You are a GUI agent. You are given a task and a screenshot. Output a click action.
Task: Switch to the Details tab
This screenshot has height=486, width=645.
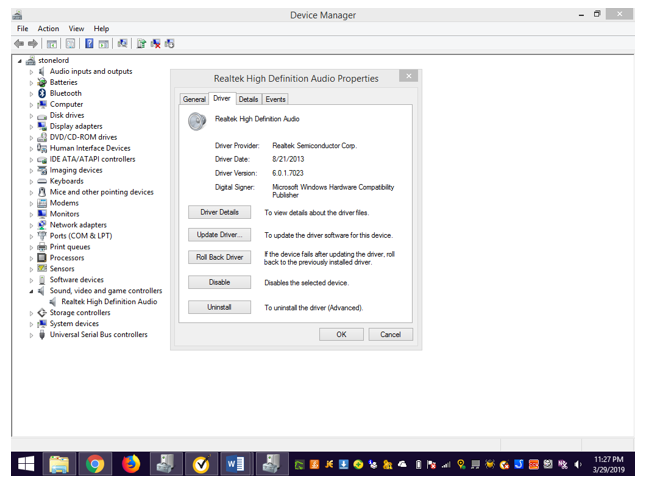tap(248, 99)
